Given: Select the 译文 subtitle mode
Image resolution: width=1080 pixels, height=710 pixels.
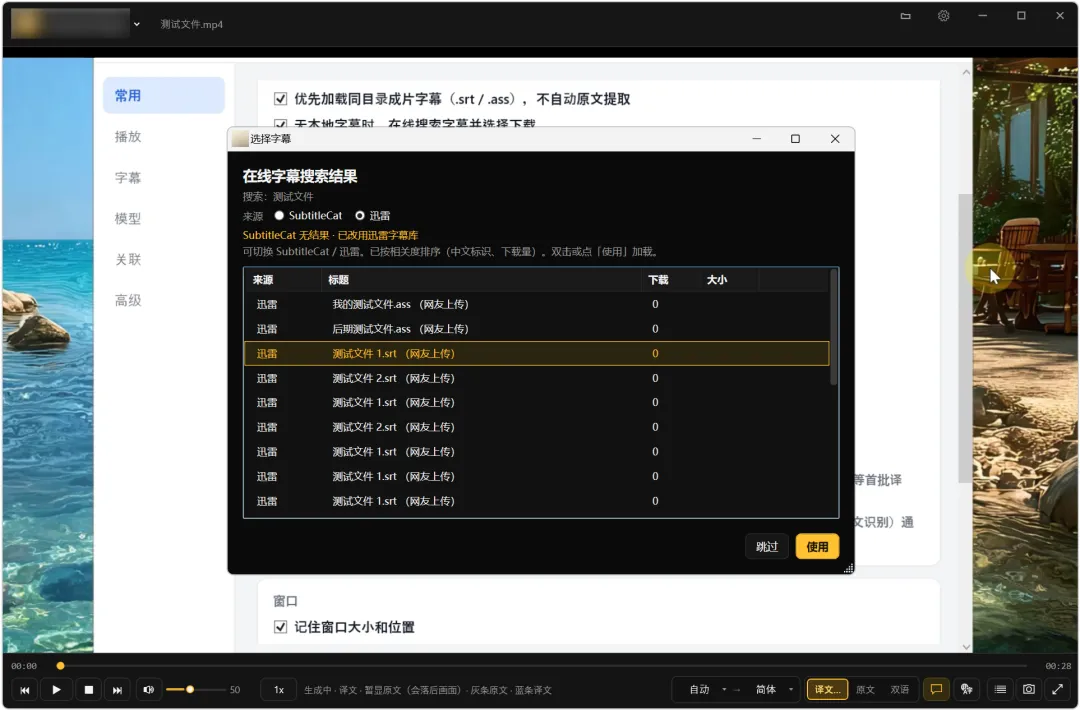Looking at the screenshot, I should pos(827,689).
